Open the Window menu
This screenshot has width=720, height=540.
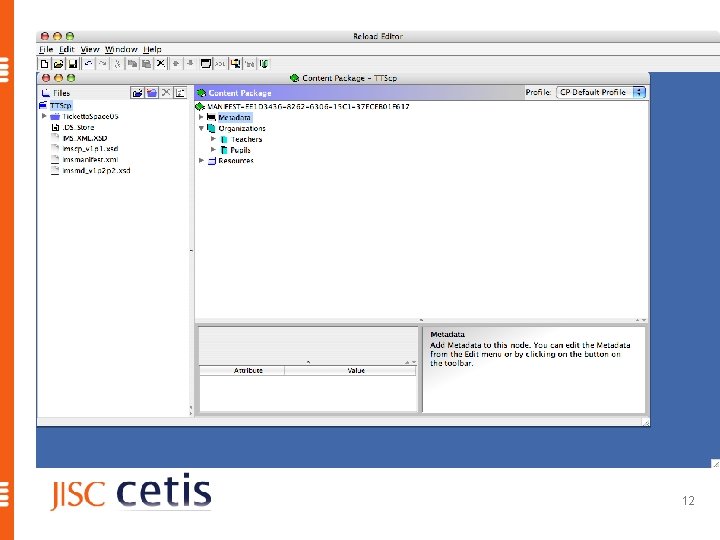tap(121, 49)
